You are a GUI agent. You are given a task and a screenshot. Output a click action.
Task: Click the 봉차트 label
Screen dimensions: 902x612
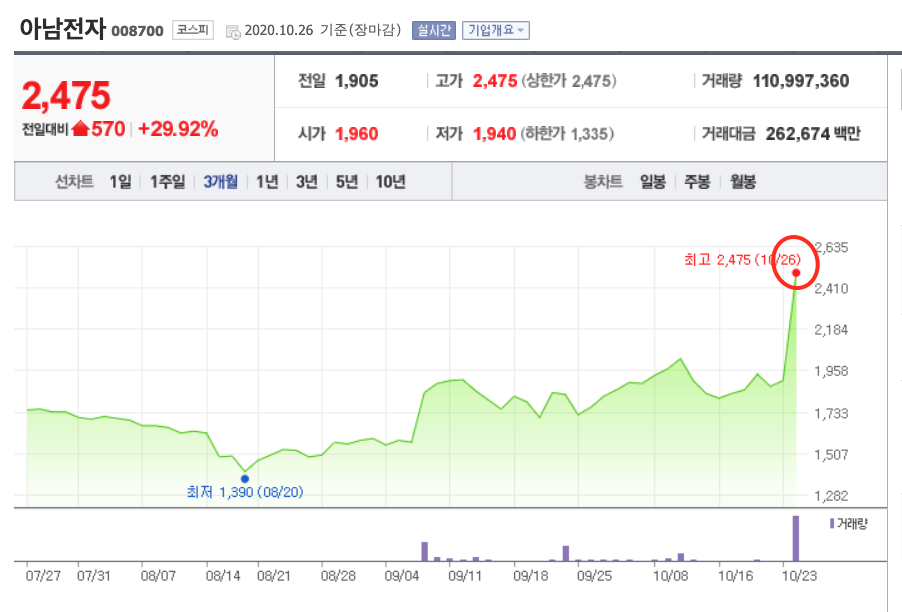(603, 182)
